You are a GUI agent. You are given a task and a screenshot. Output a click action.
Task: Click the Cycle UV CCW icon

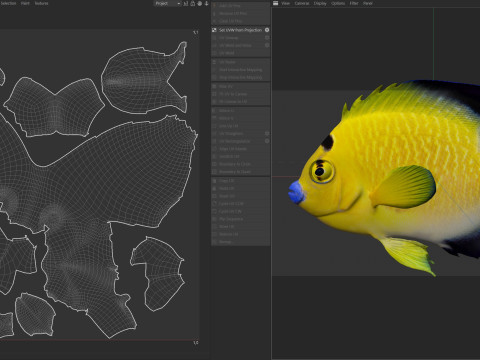click(x=214, y=204)
